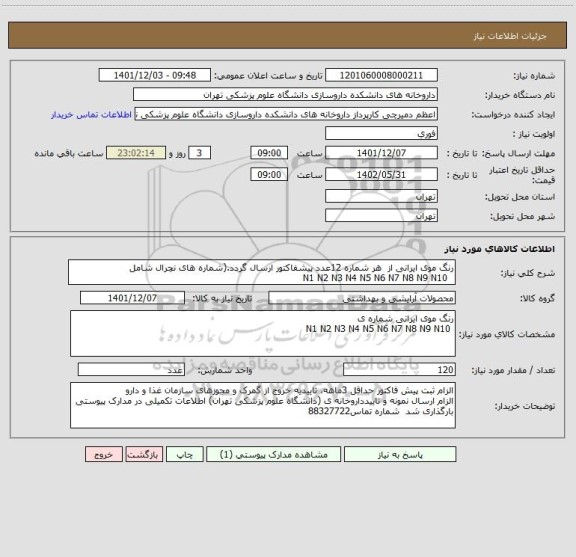Click the 'اولویت نیاز :' label

(x=534, y=134)
